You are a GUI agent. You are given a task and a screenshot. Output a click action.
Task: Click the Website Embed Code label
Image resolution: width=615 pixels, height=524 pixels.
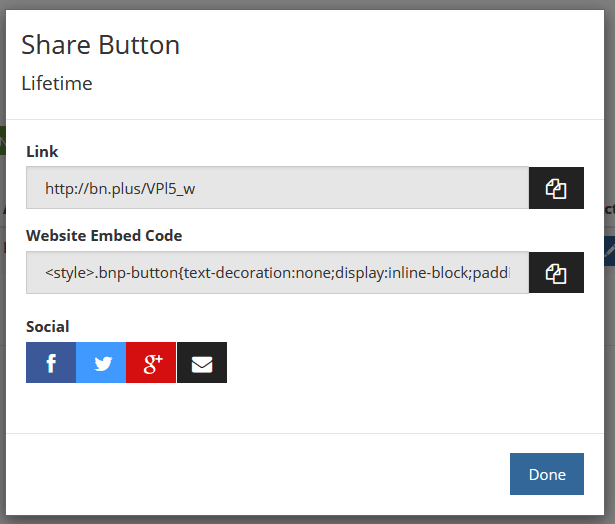pyautogui.click(x=104, y=236)
